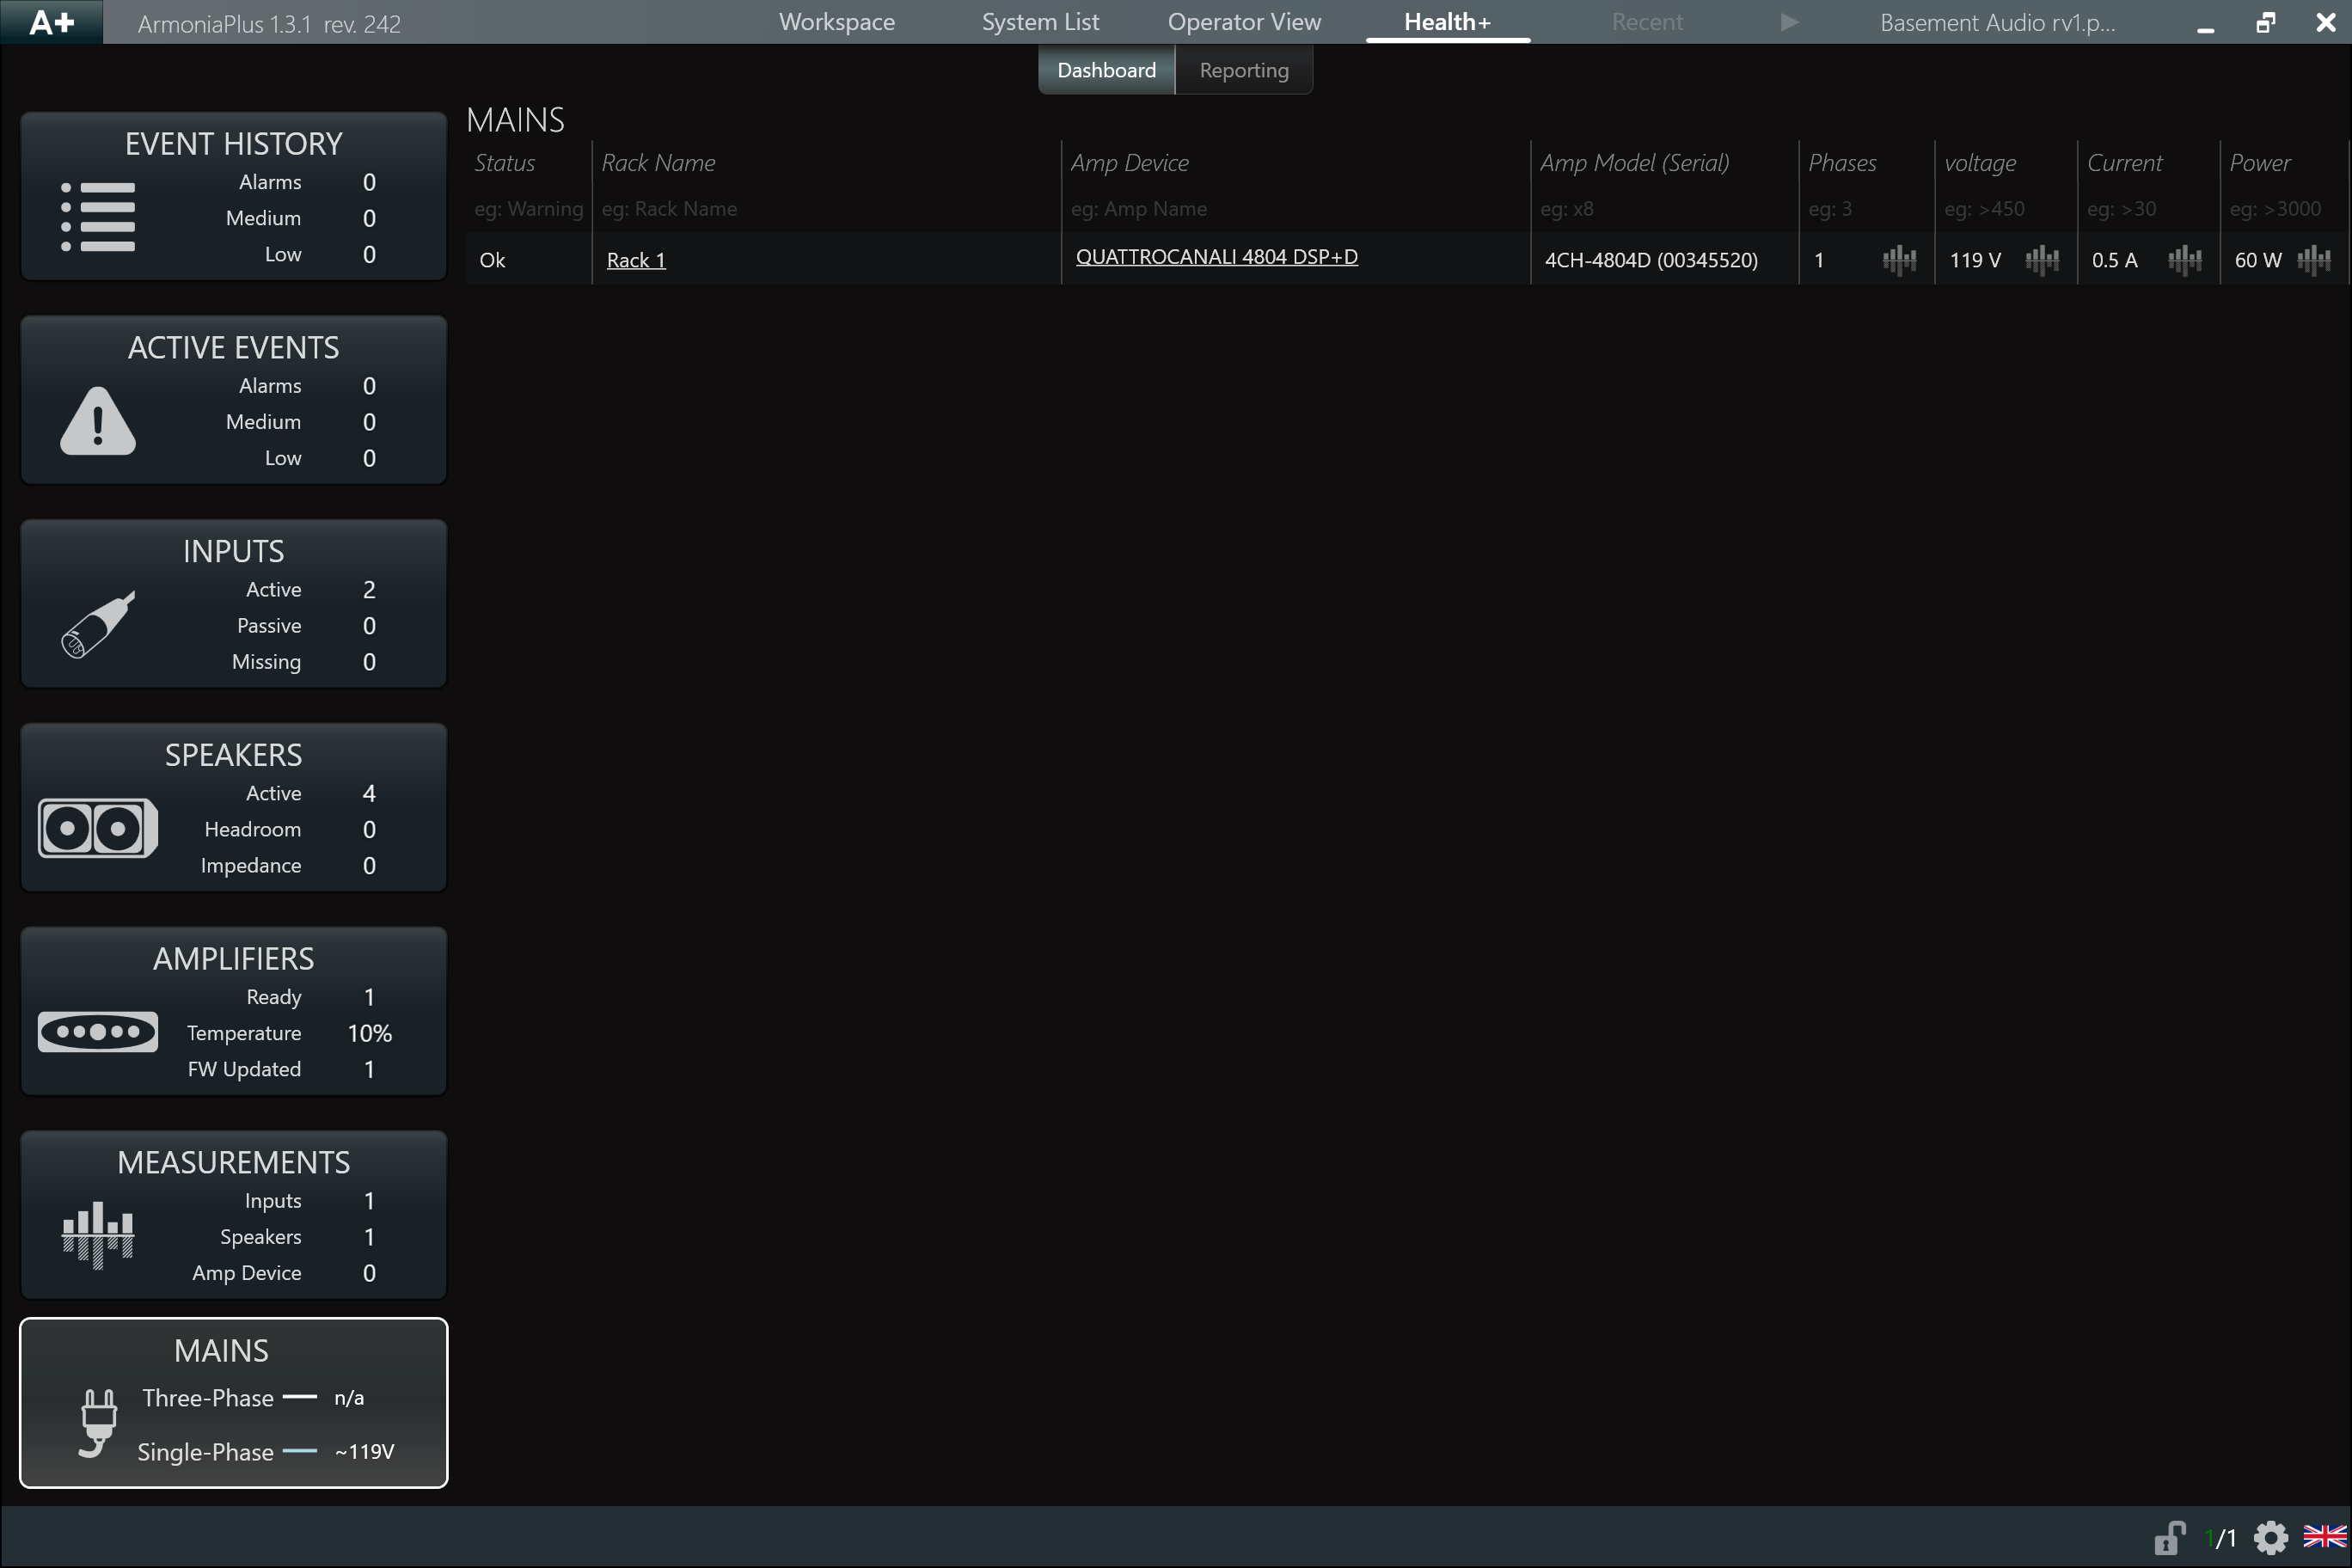Screen dimensions: 2352x1568
Task: Change language with the UK flag icon
Action: [x=2324, y=1537]
